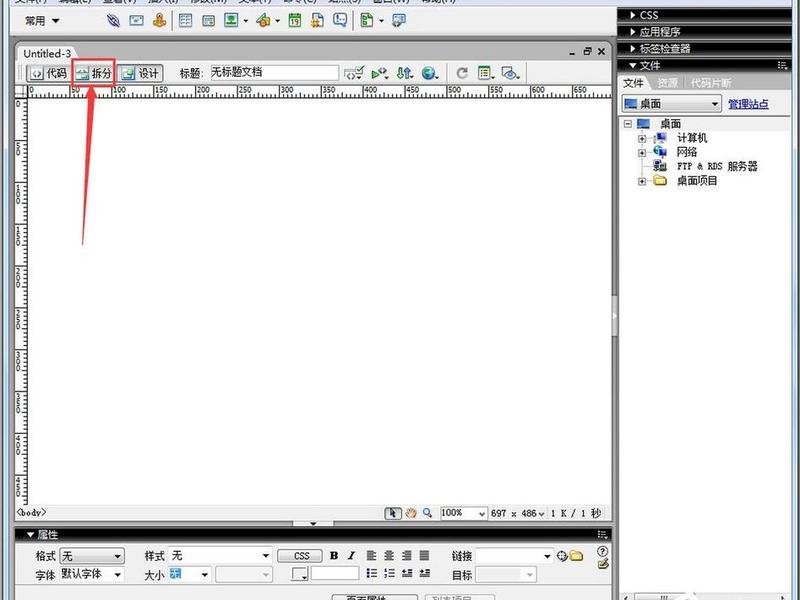This screenshot has width=800, height=600.
Task: Open the 大小 size dropdown
Action: point(190,574)
